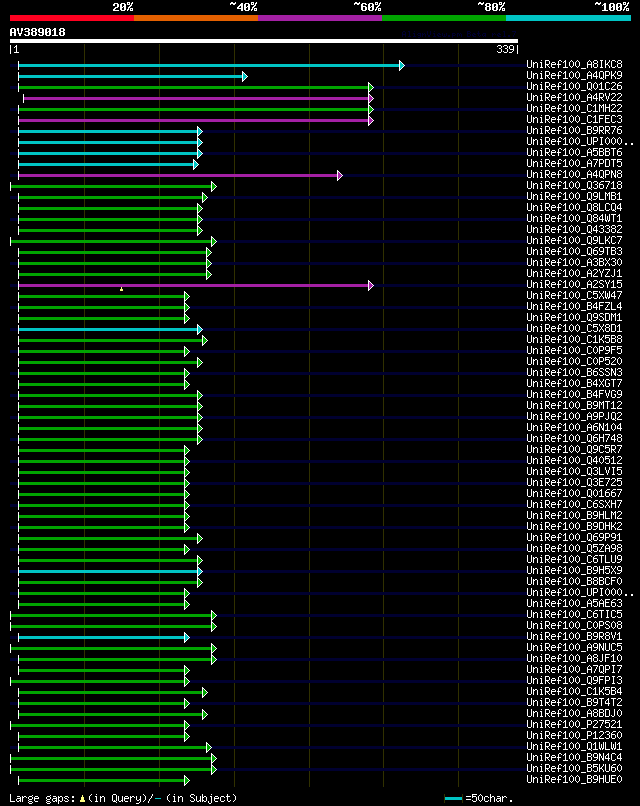Click the arrowhead ending the UniRef100_B9HUE0 alignment
640x806 pixels.
coord(187,780)
